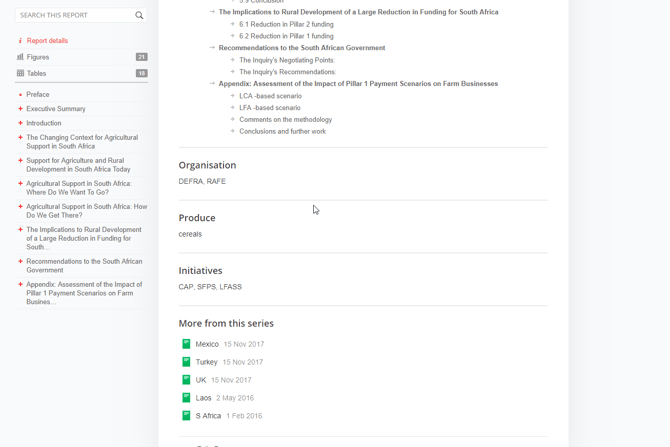This screenshot has height=447, width=670.
Task: Open the UK report
Action: (x=201, y=380)
